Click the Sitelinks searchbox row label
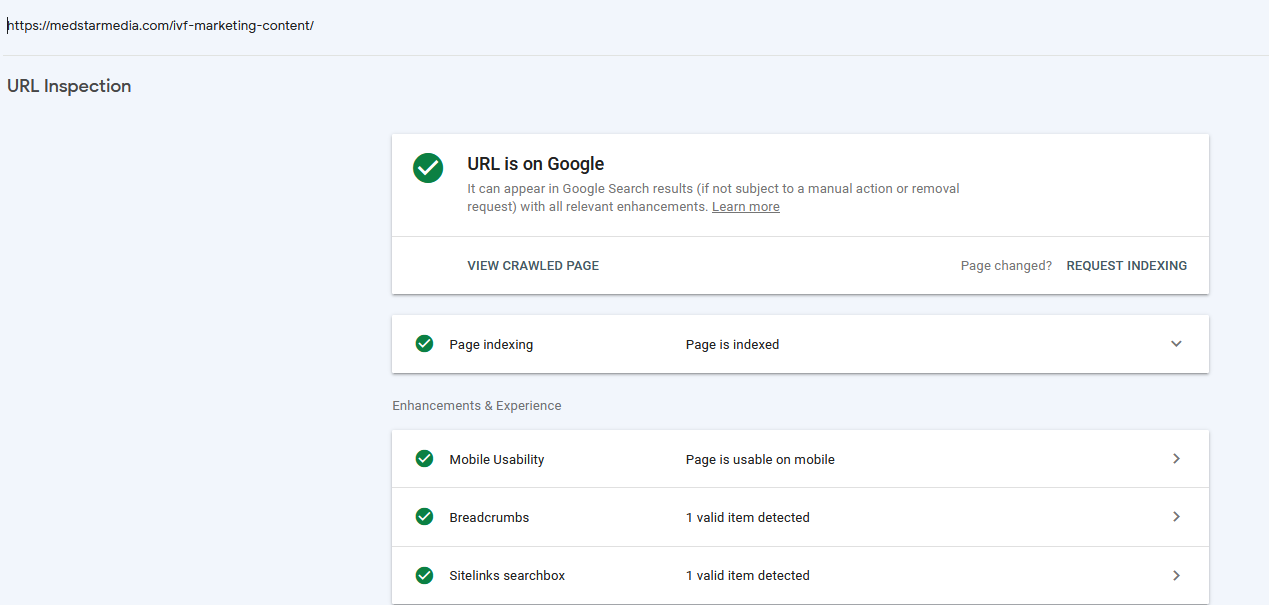Viewport: 1269px width, 605px height. click(507, 576)
